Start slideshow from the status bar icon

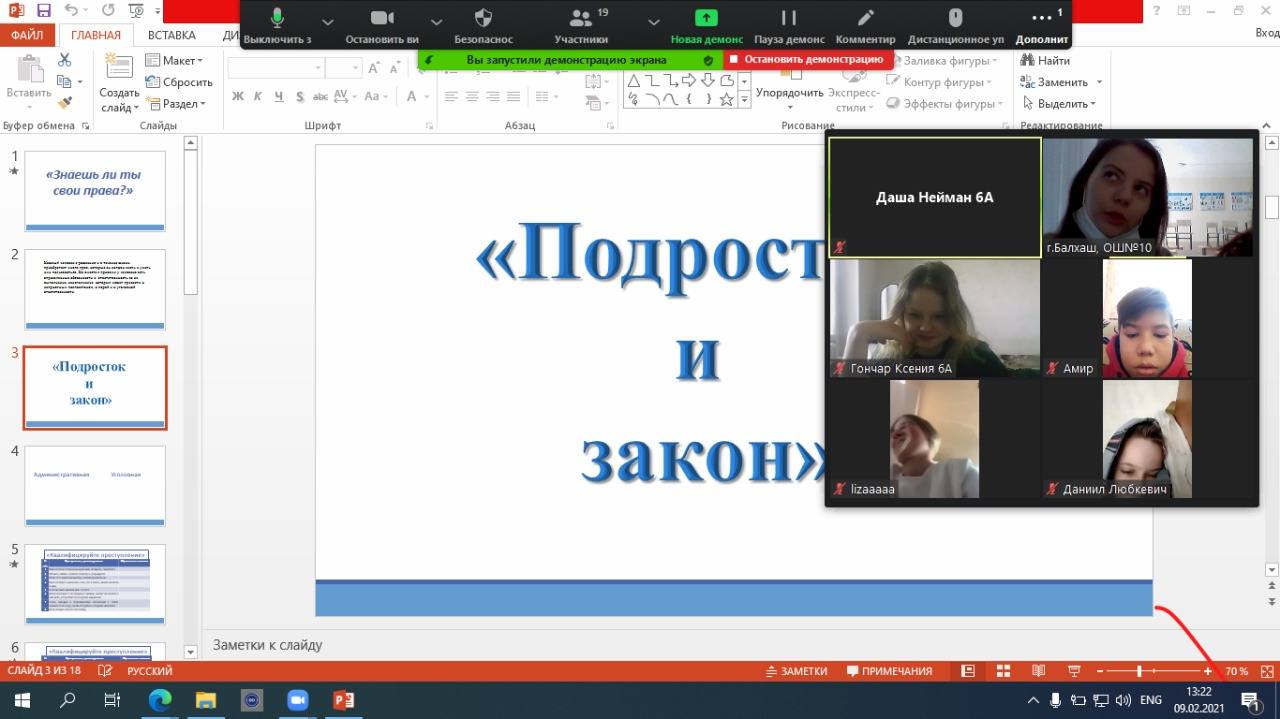[x=1075, y=671]
